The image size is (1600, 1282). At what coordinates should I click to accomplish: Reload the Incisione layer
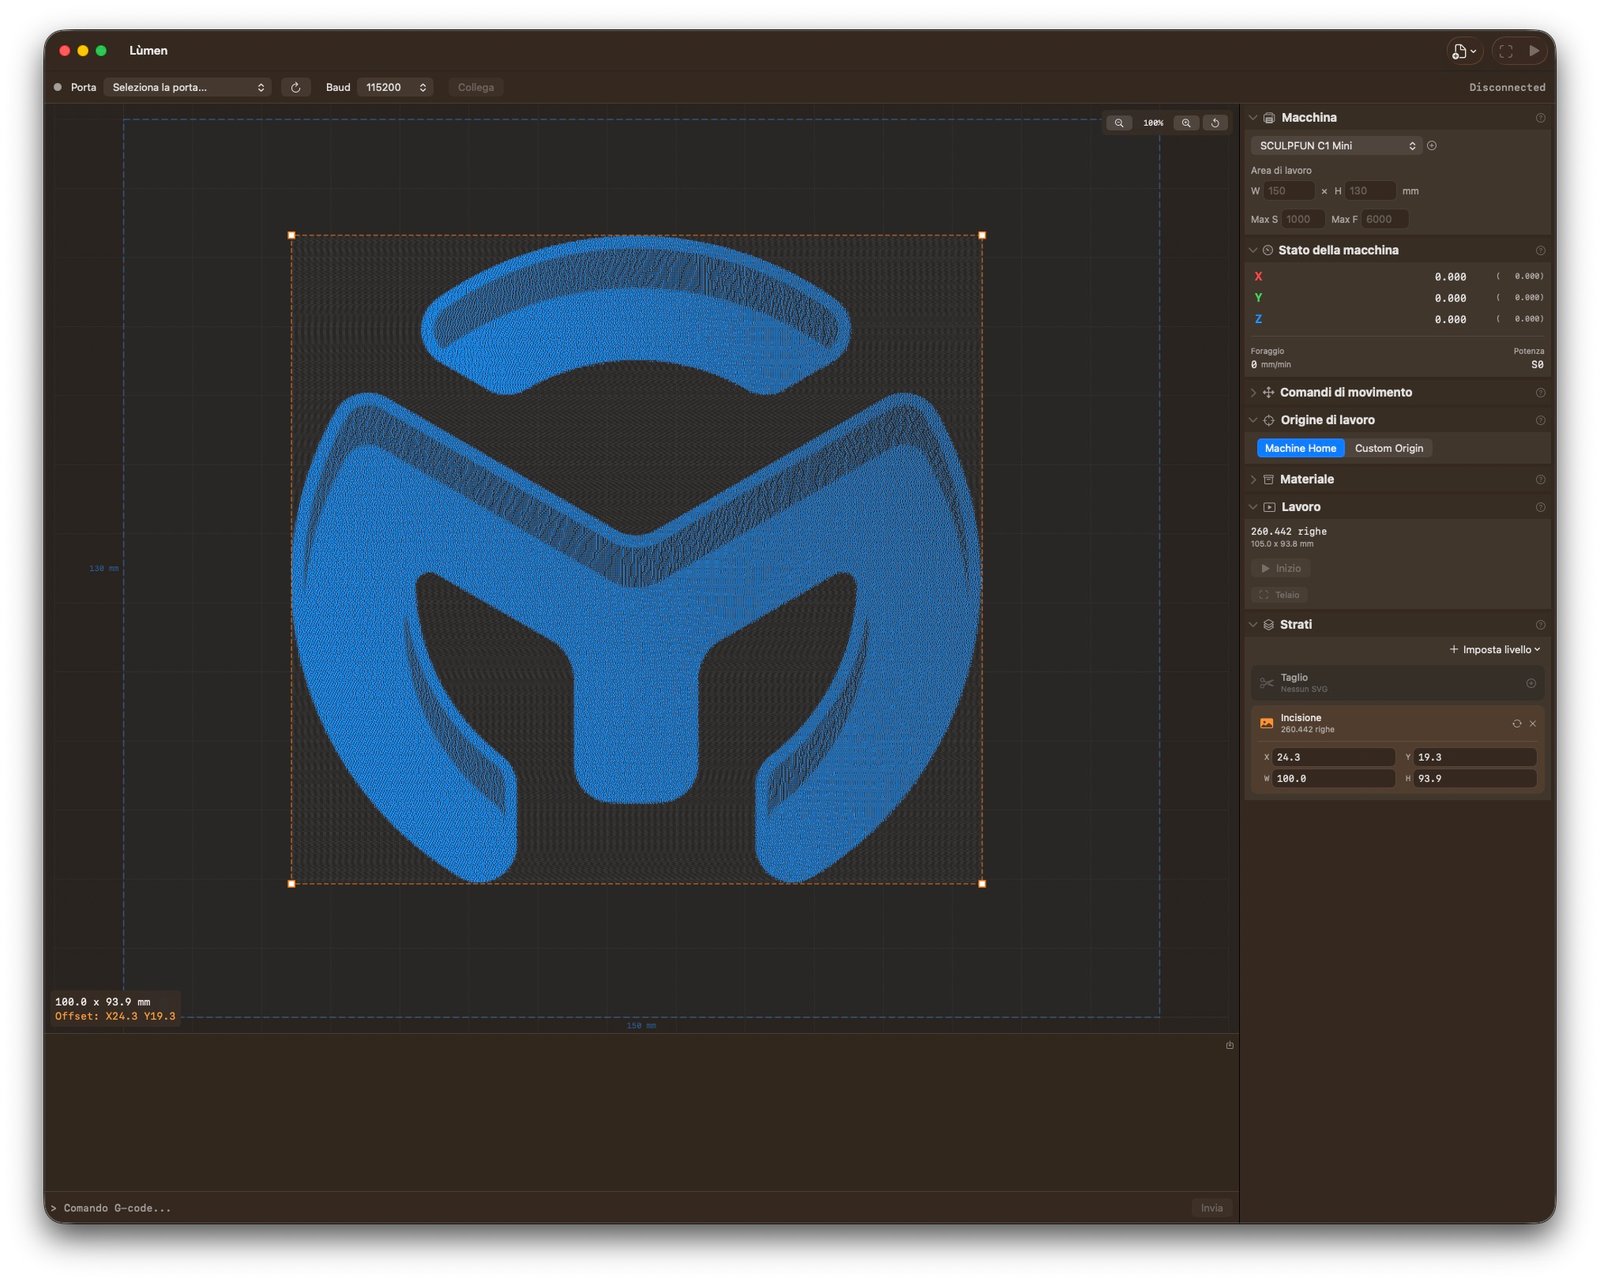coord(1516,723)
